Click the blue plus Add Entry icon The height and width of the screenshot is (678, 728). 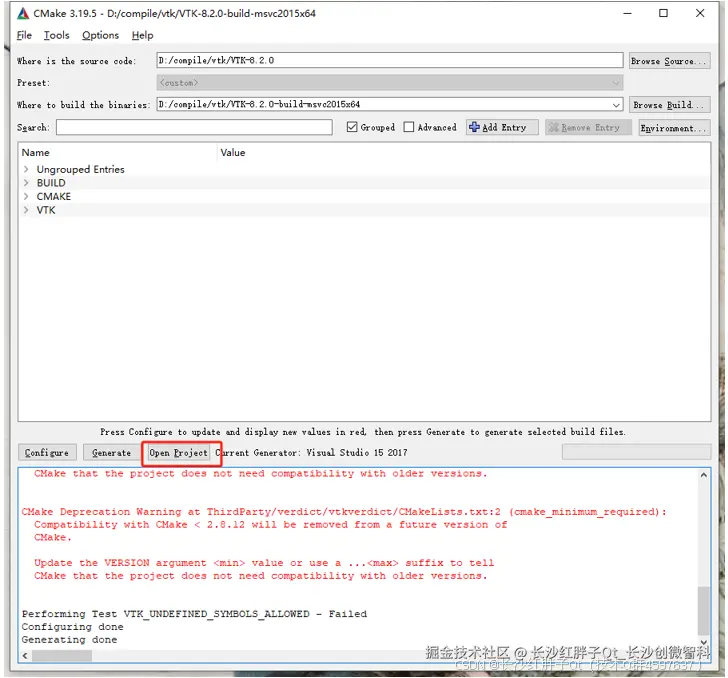(x=474, y=127)
